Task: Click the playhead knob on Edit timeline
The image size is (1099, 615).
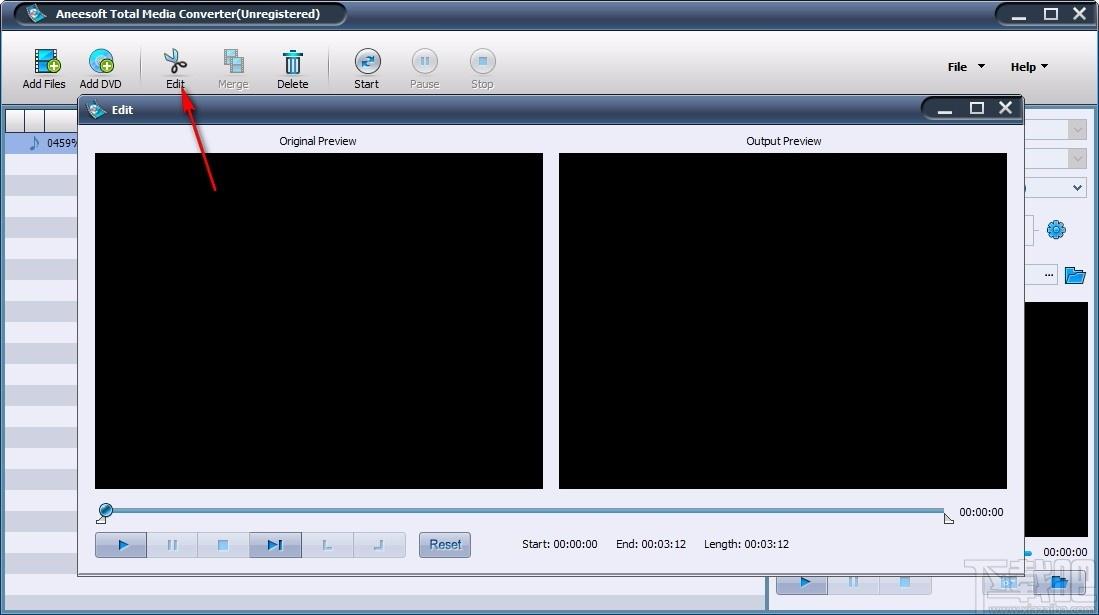Action: (106, 510)
